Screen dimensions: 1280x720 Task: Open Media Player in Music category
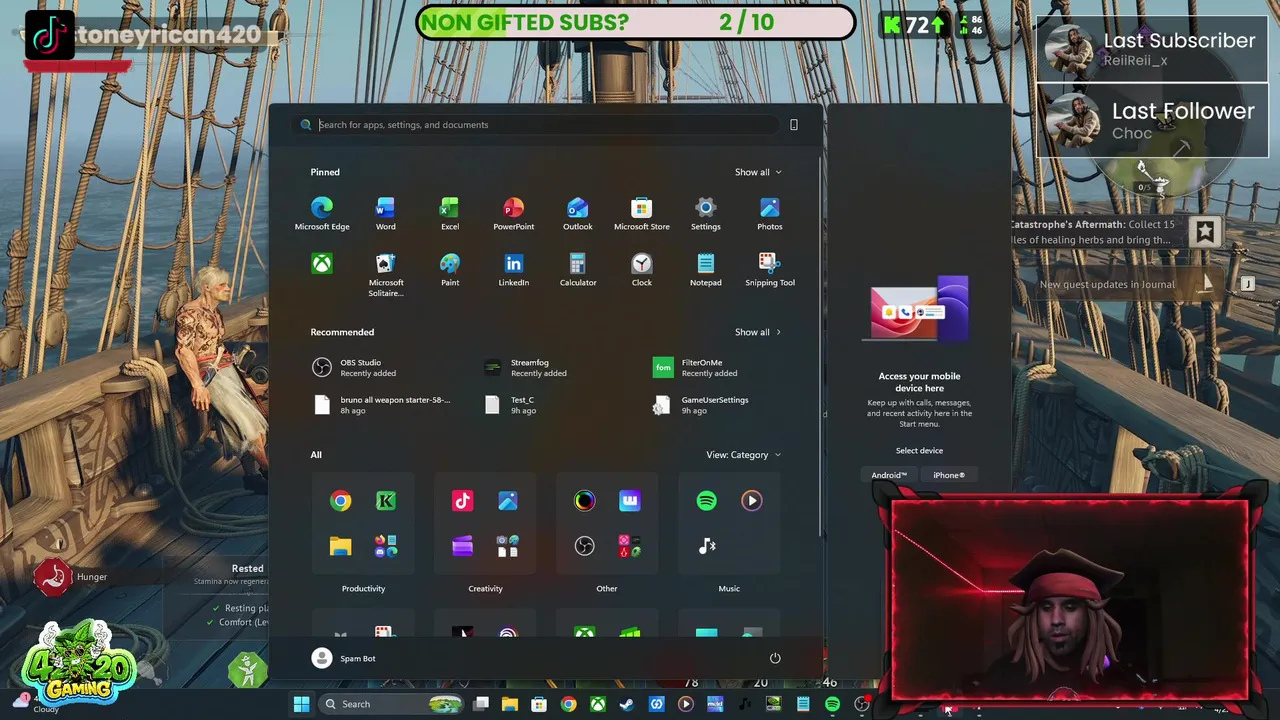751,501
